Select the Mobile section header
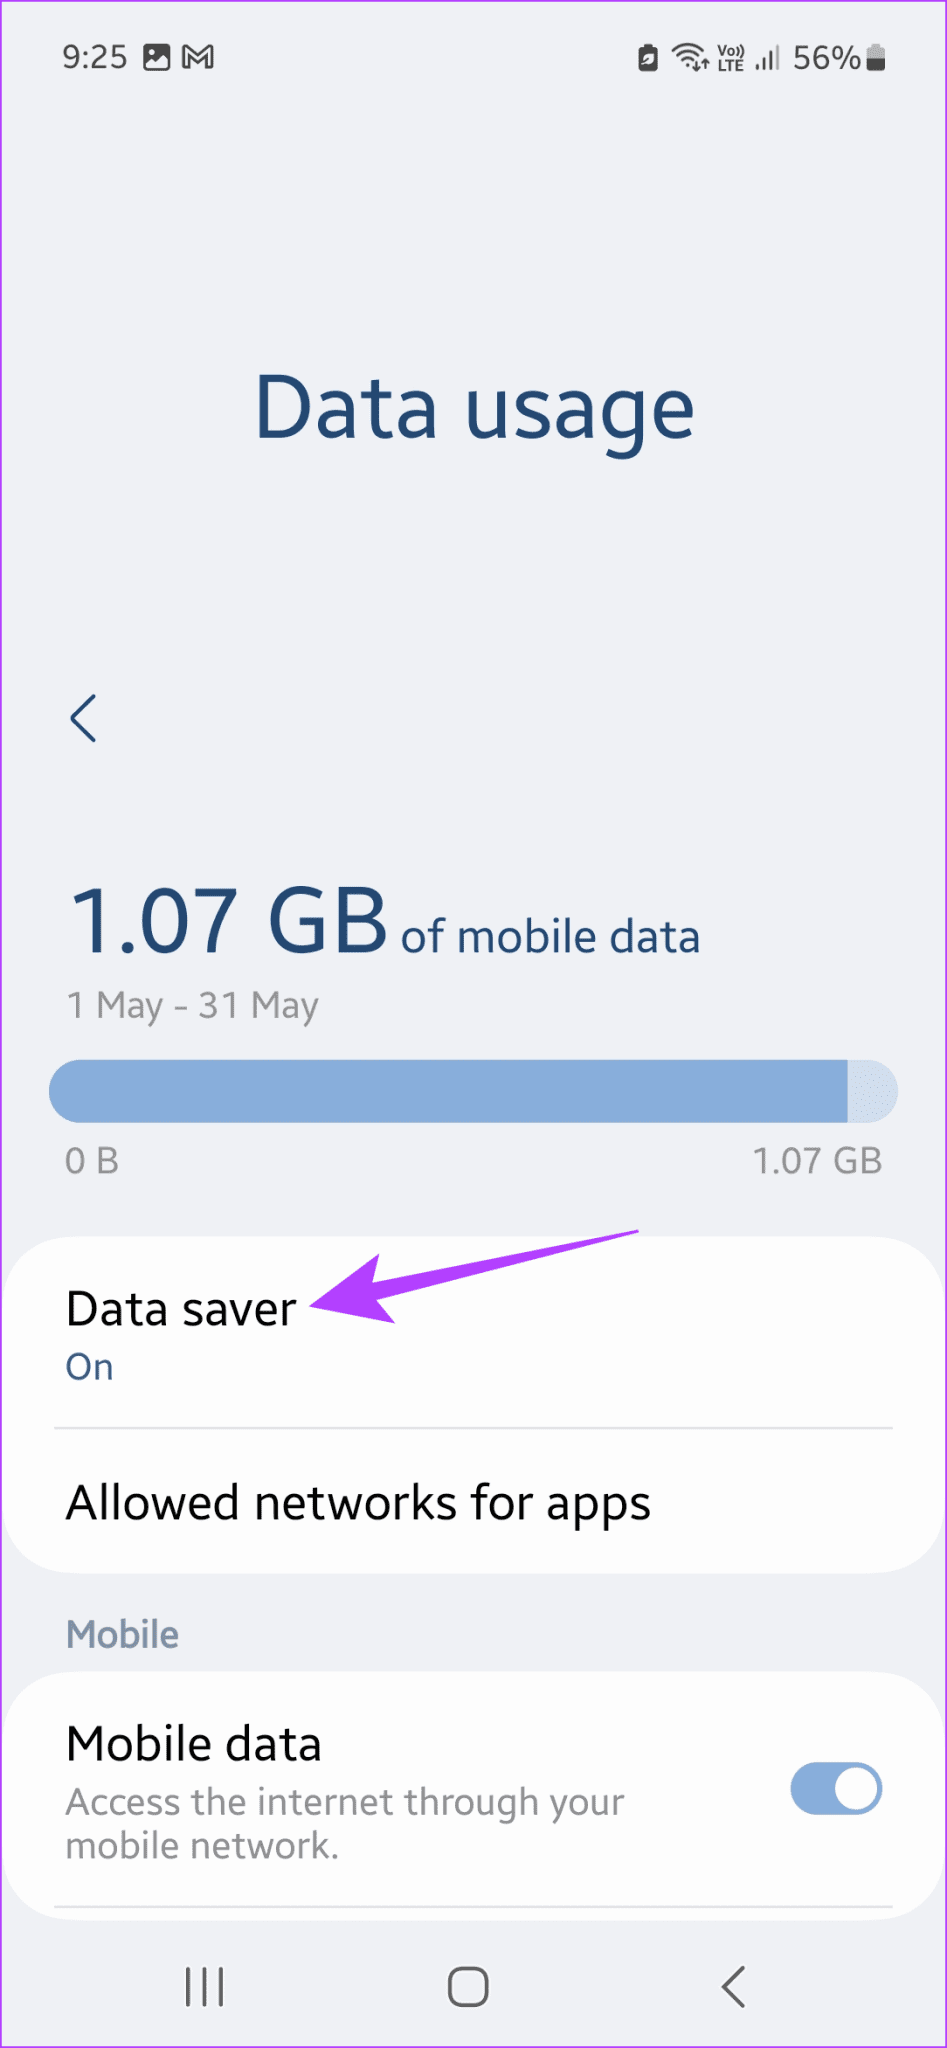This screenshot has width=947, height=2048. tap(122, 1634)
